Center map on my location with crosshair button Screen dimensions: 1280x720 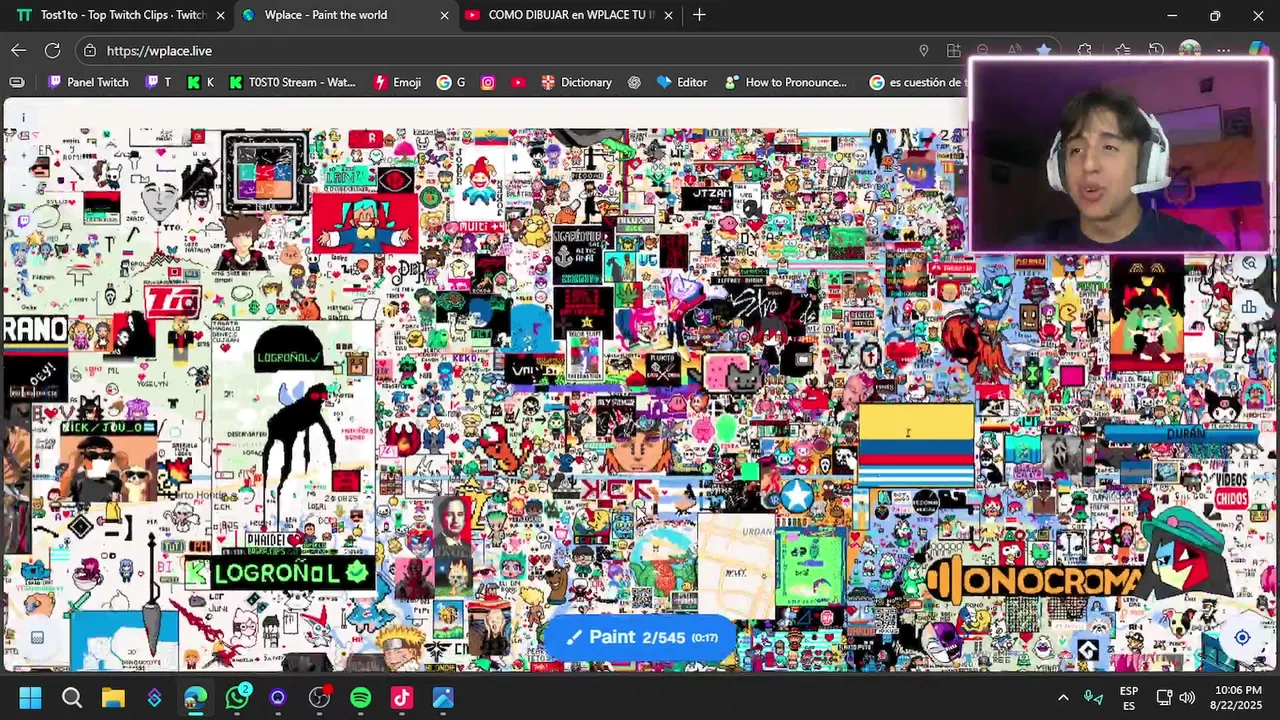[1242, 638]
